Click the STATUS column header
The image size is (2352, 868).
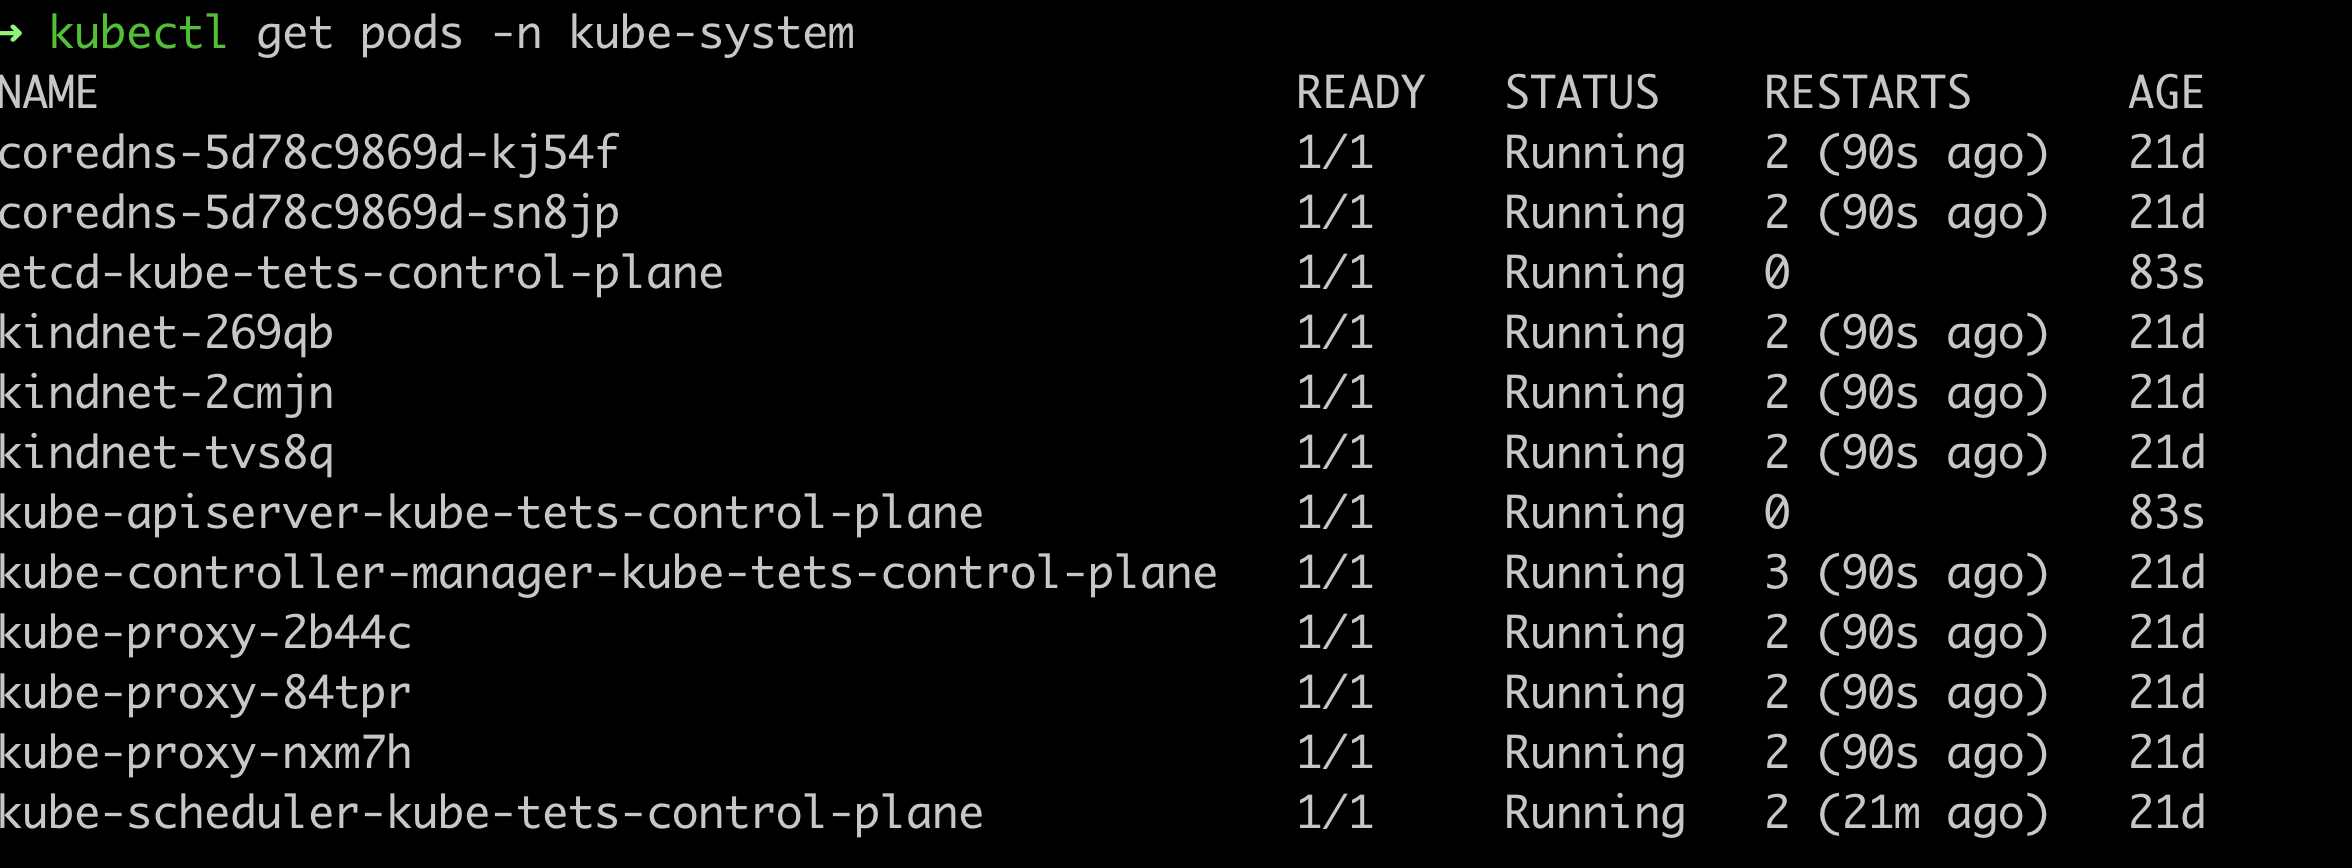(x=1581, y=93)
